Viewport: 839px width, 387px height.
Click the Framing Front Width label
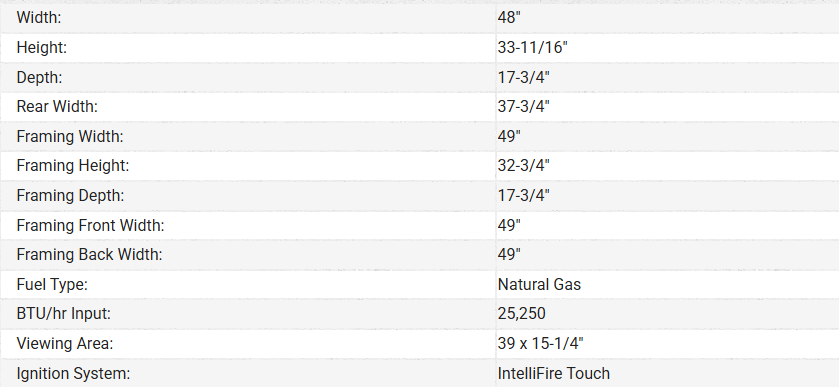[90, 225]
